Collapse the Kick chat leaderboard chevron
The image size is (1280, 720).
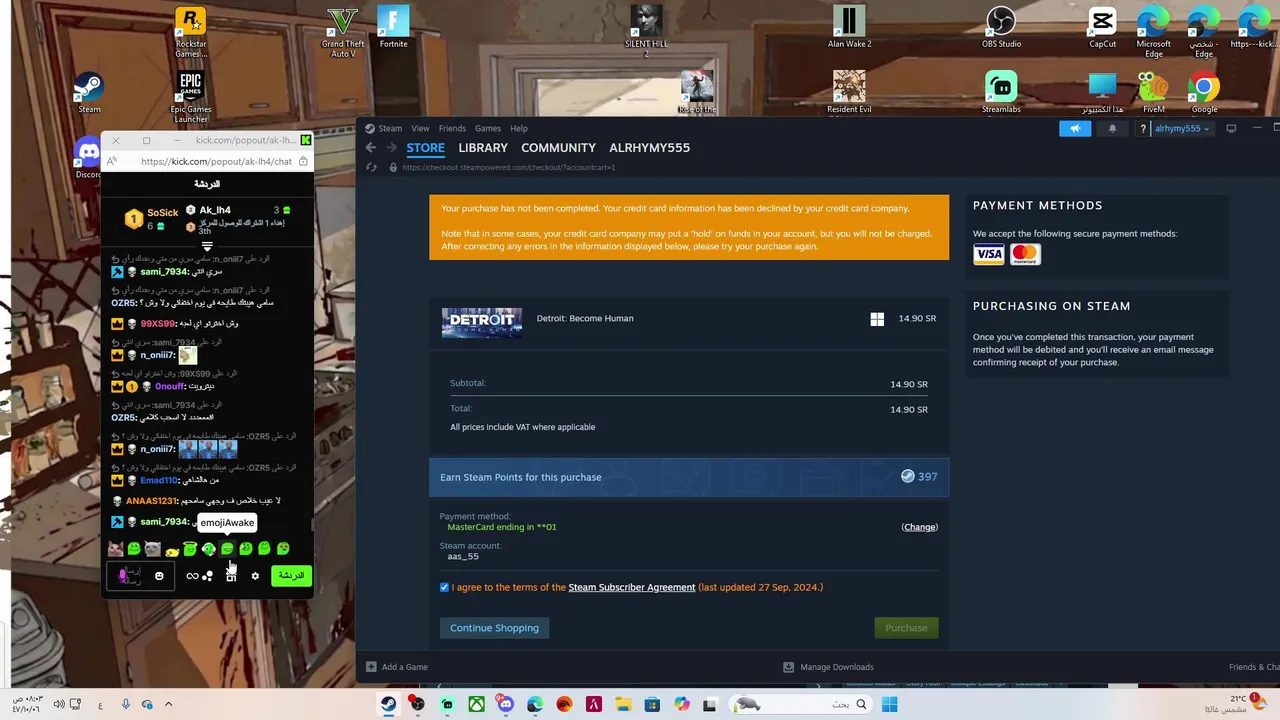pos(207,246)
